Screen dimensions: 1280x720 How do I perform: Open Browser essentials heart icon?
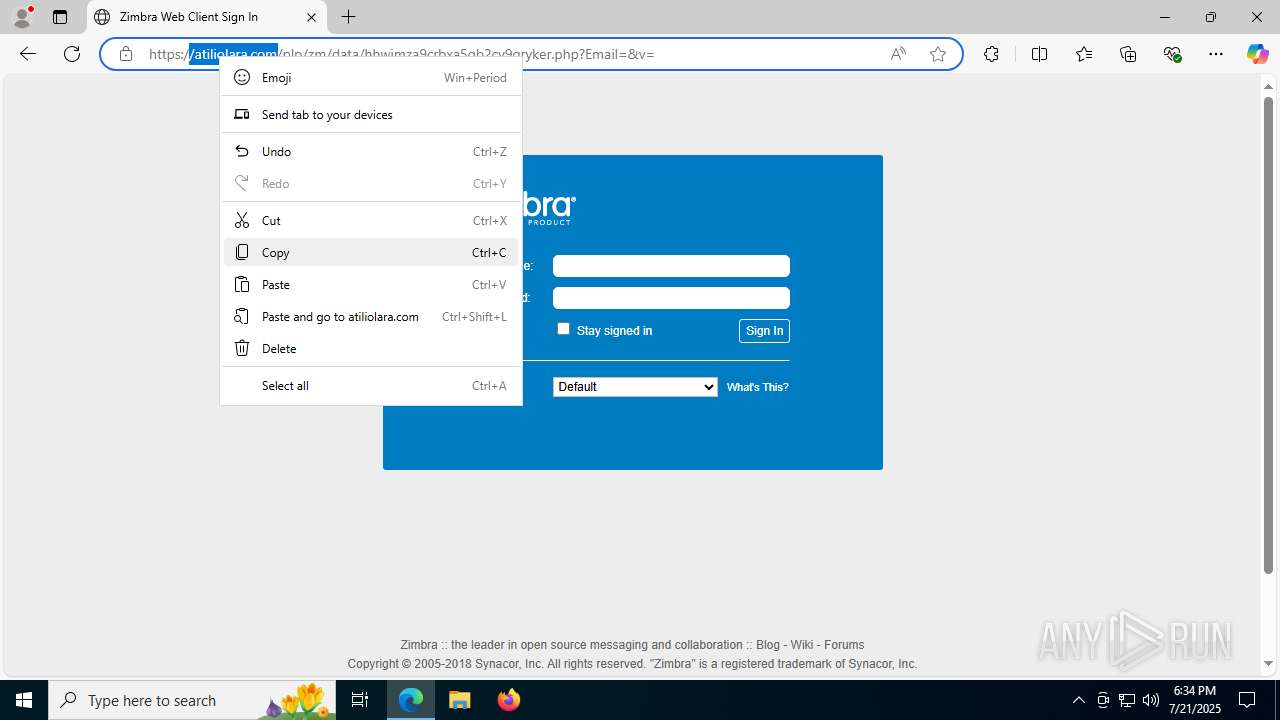(x=1173, y=54)
